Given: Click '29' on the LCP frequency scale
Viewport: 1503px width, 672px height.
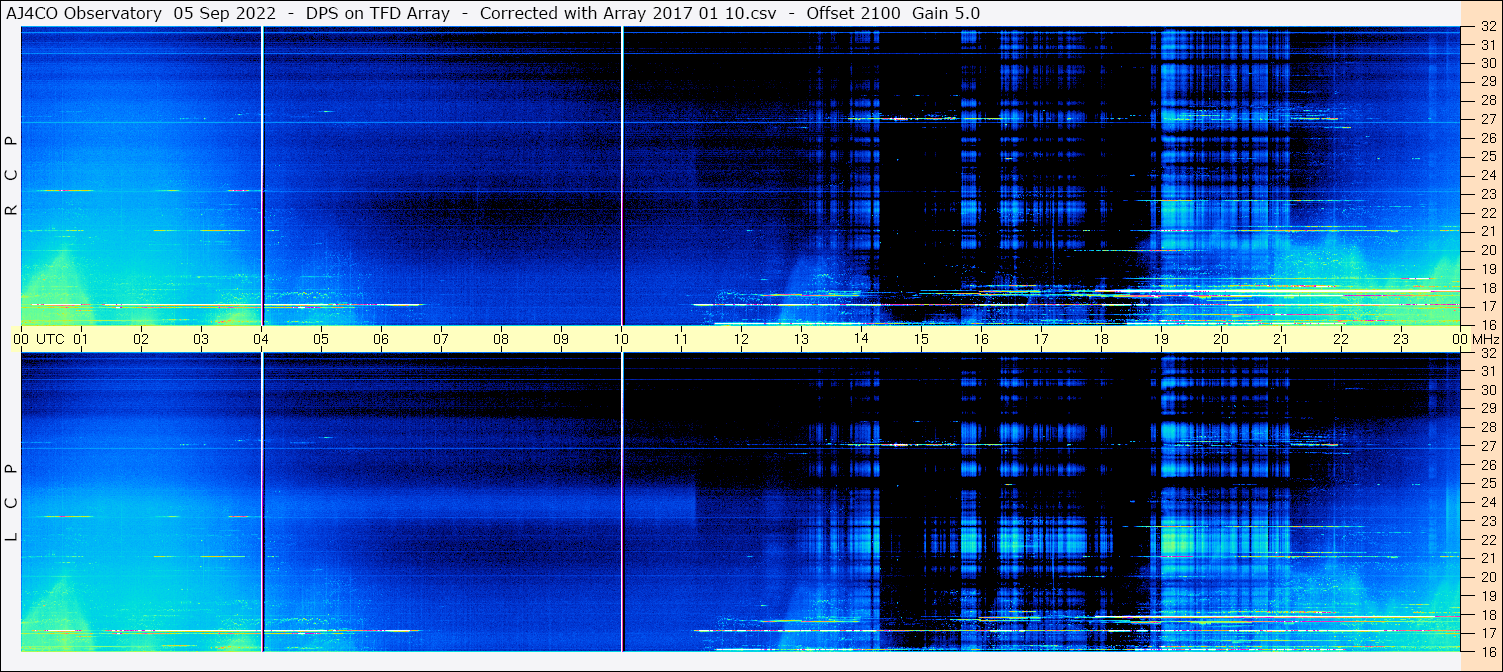Looking at the screenshot, I should pos(1487,409).
